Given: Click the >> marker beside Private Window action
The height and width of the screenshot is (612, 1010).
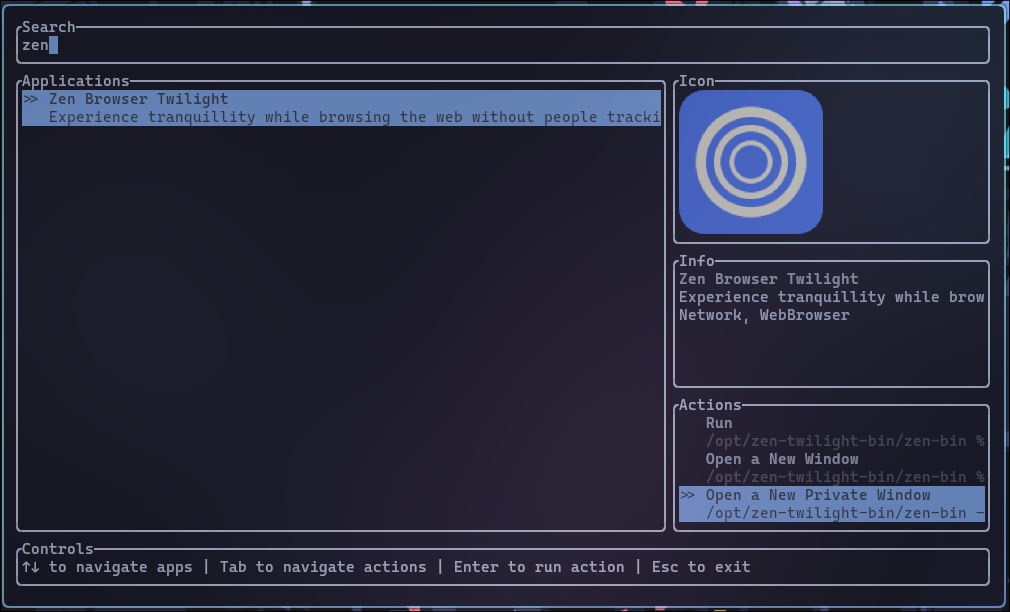Looking at the screenshot, I should coord(687,495).
